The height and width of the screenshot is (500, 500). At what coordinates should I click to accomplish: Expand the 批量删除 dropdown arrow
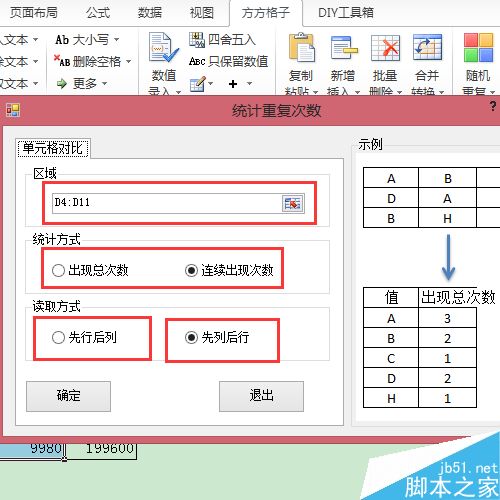tap(399, 92)
